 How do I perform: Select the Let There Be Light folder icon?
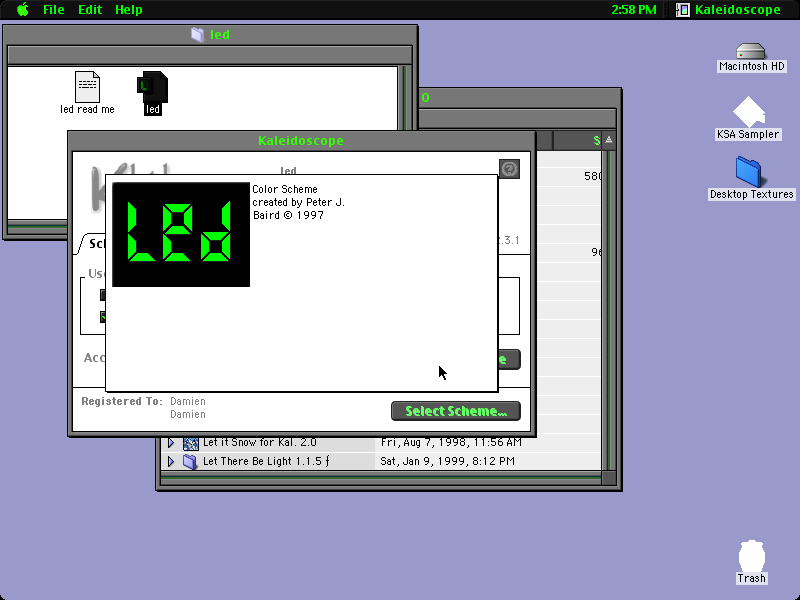[x=190, y=462]
